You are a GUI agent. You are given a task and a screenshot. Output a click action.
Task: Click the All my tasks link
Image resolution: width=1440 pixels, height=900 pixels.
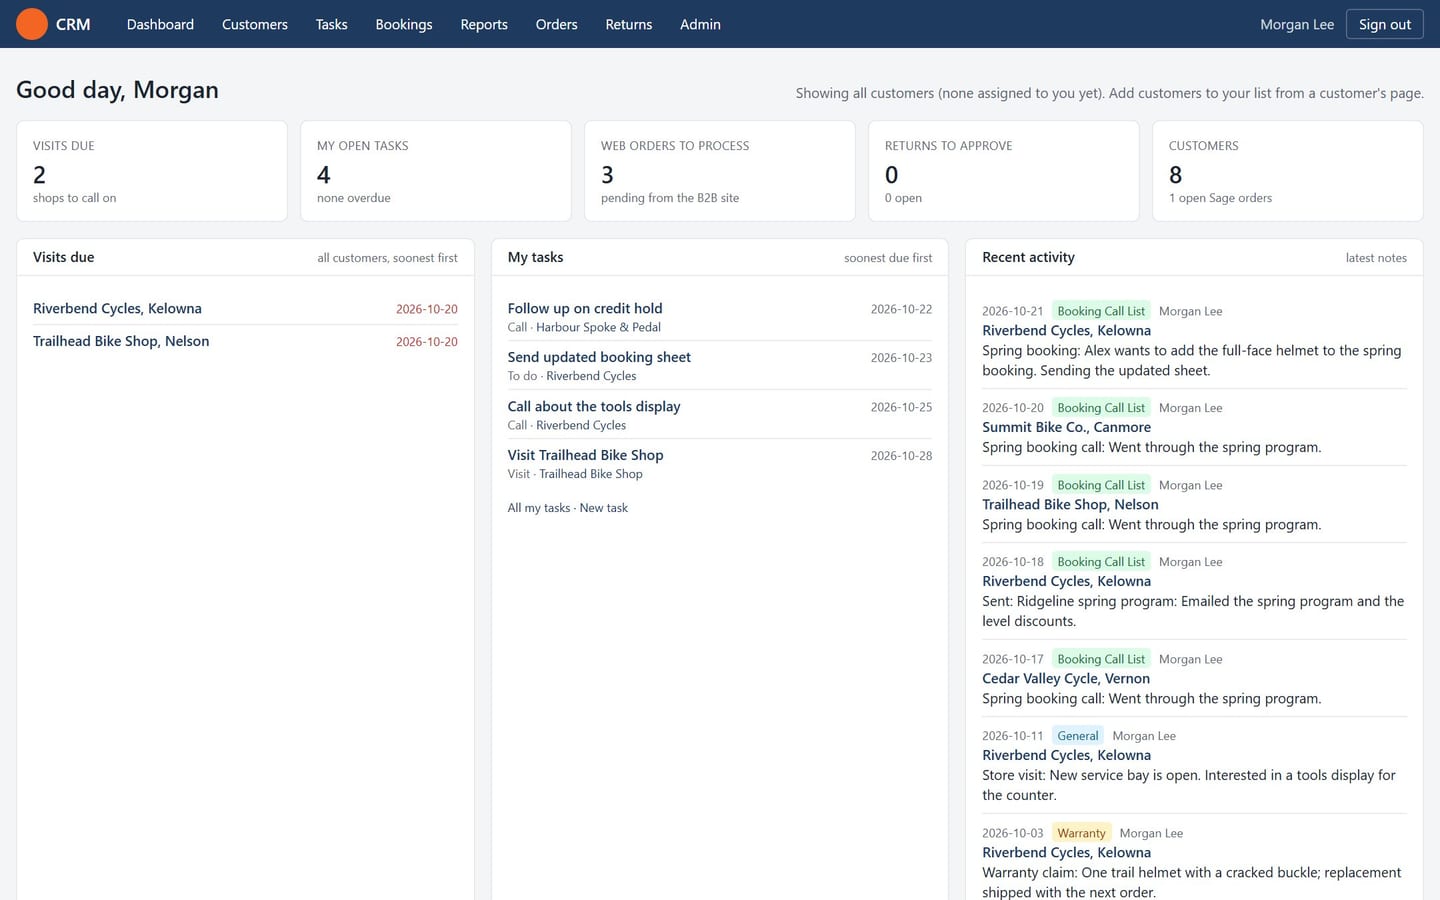tap(539, 508)
